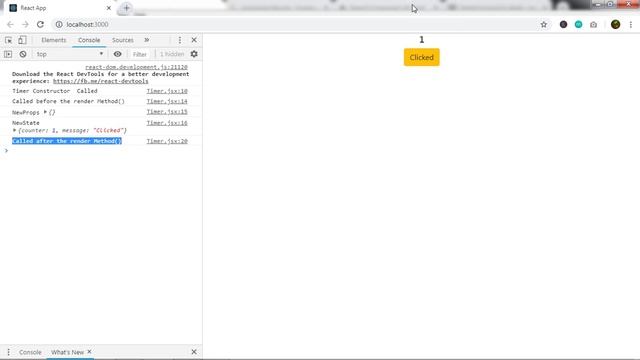Viewport: 640px width, 360px height.
Task: Open the Timer.jsx:10 source link
Action: pyautogui.click(x=167, y=91)
